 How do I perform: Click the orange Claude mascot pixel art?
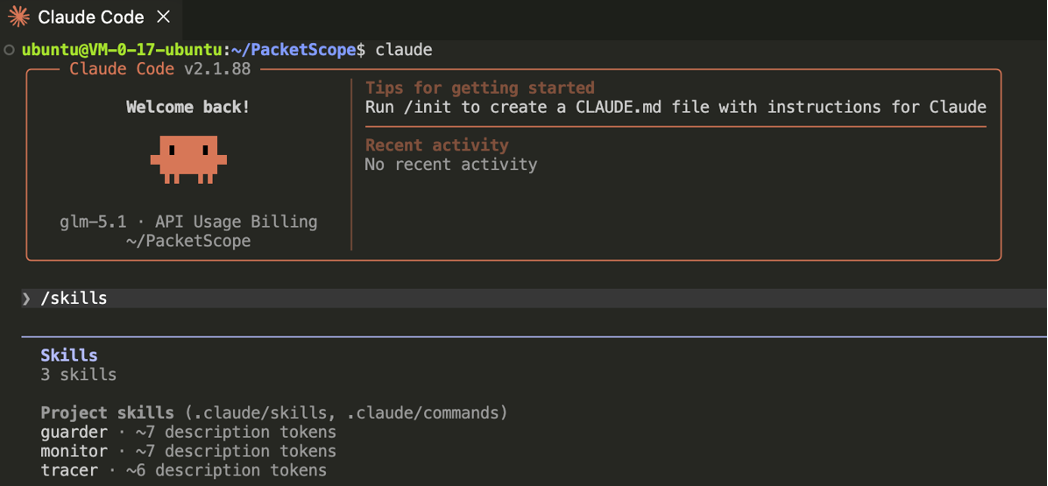pyautogui.click(x=188, y=160)
